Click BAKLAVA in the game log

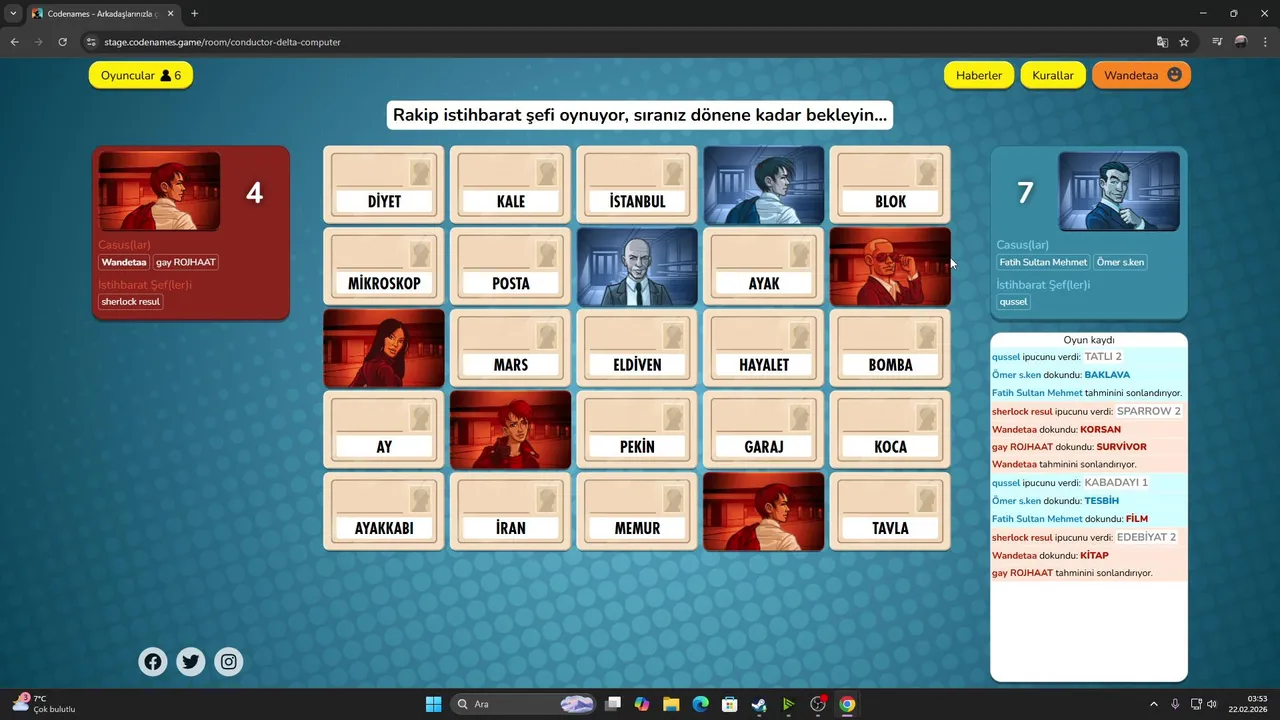[1107, 375]
